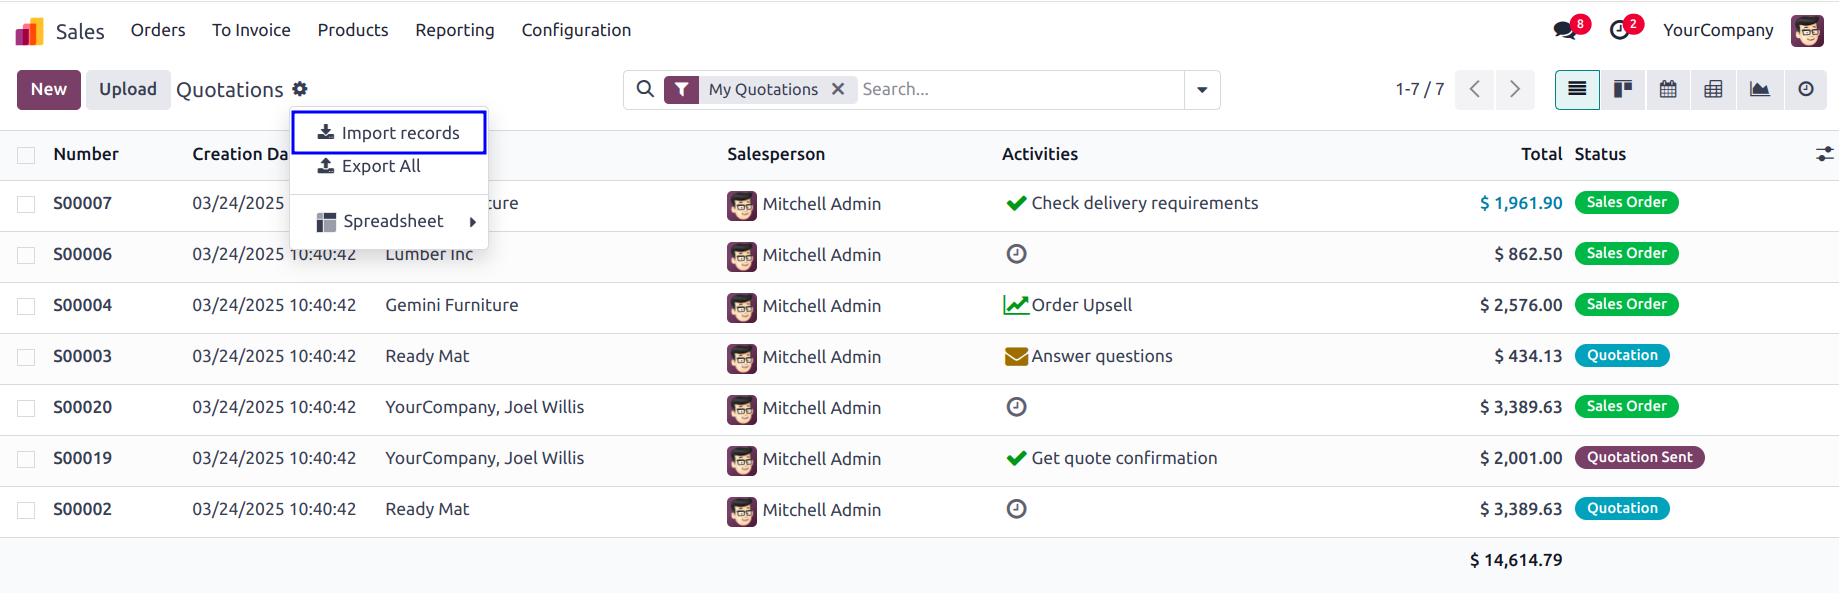Tick the checkbox for order S00007
Screen dimensions: 1839x593
coord(26,204)
